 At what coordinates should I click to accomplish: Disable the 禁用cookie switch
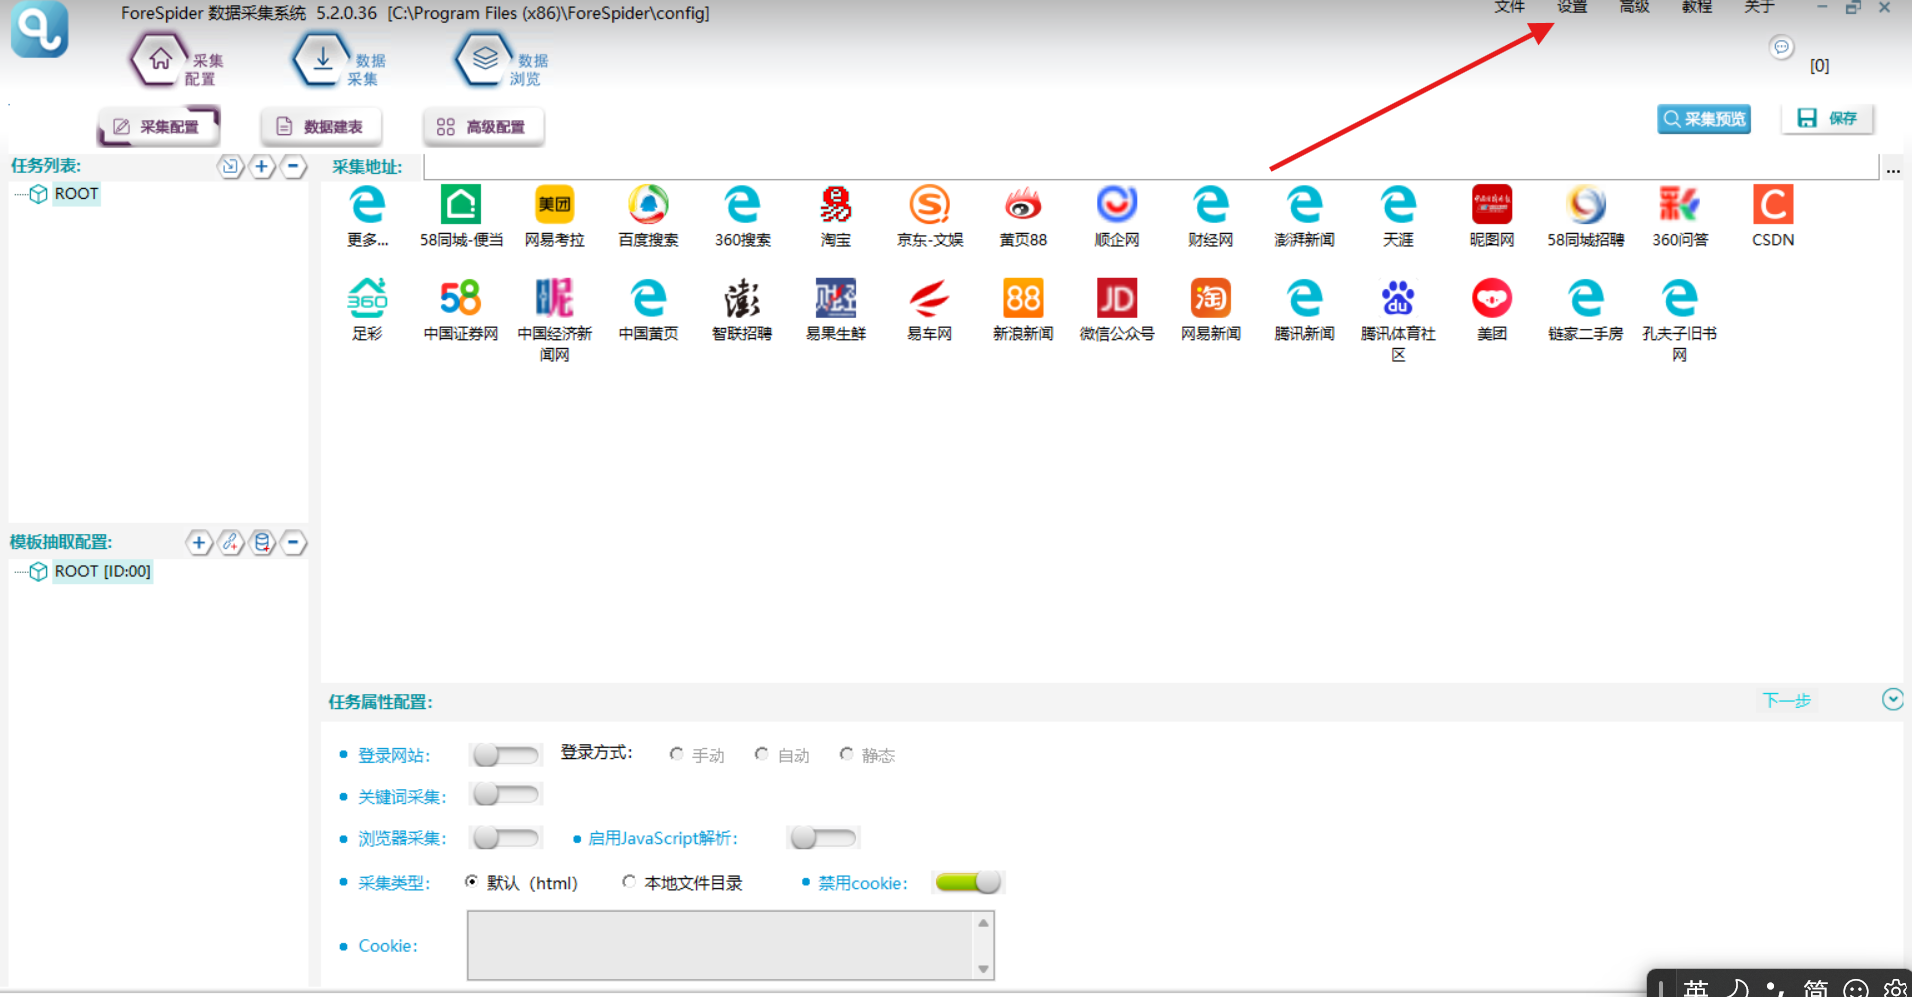coord(967,882)
